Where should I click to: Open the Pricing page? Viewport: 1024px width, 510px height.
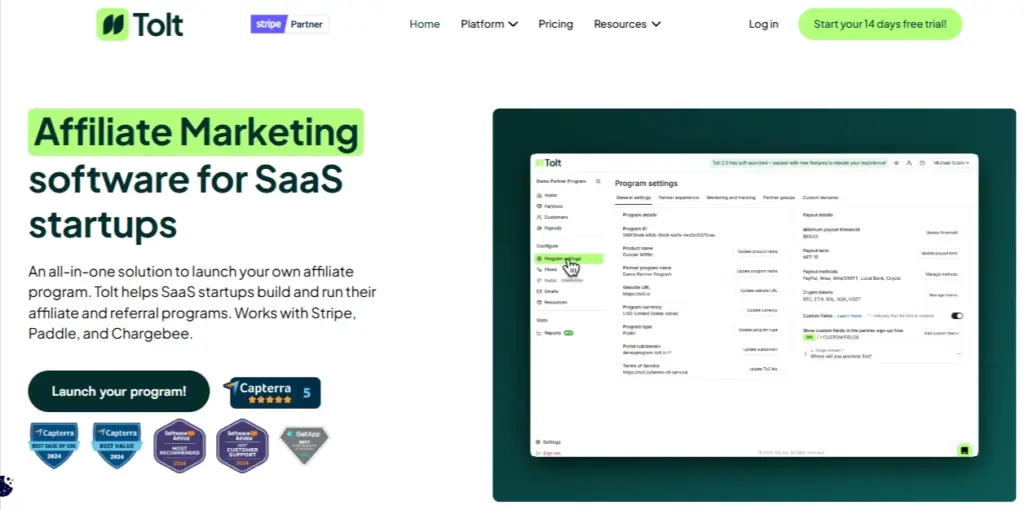tap(556, 24)
